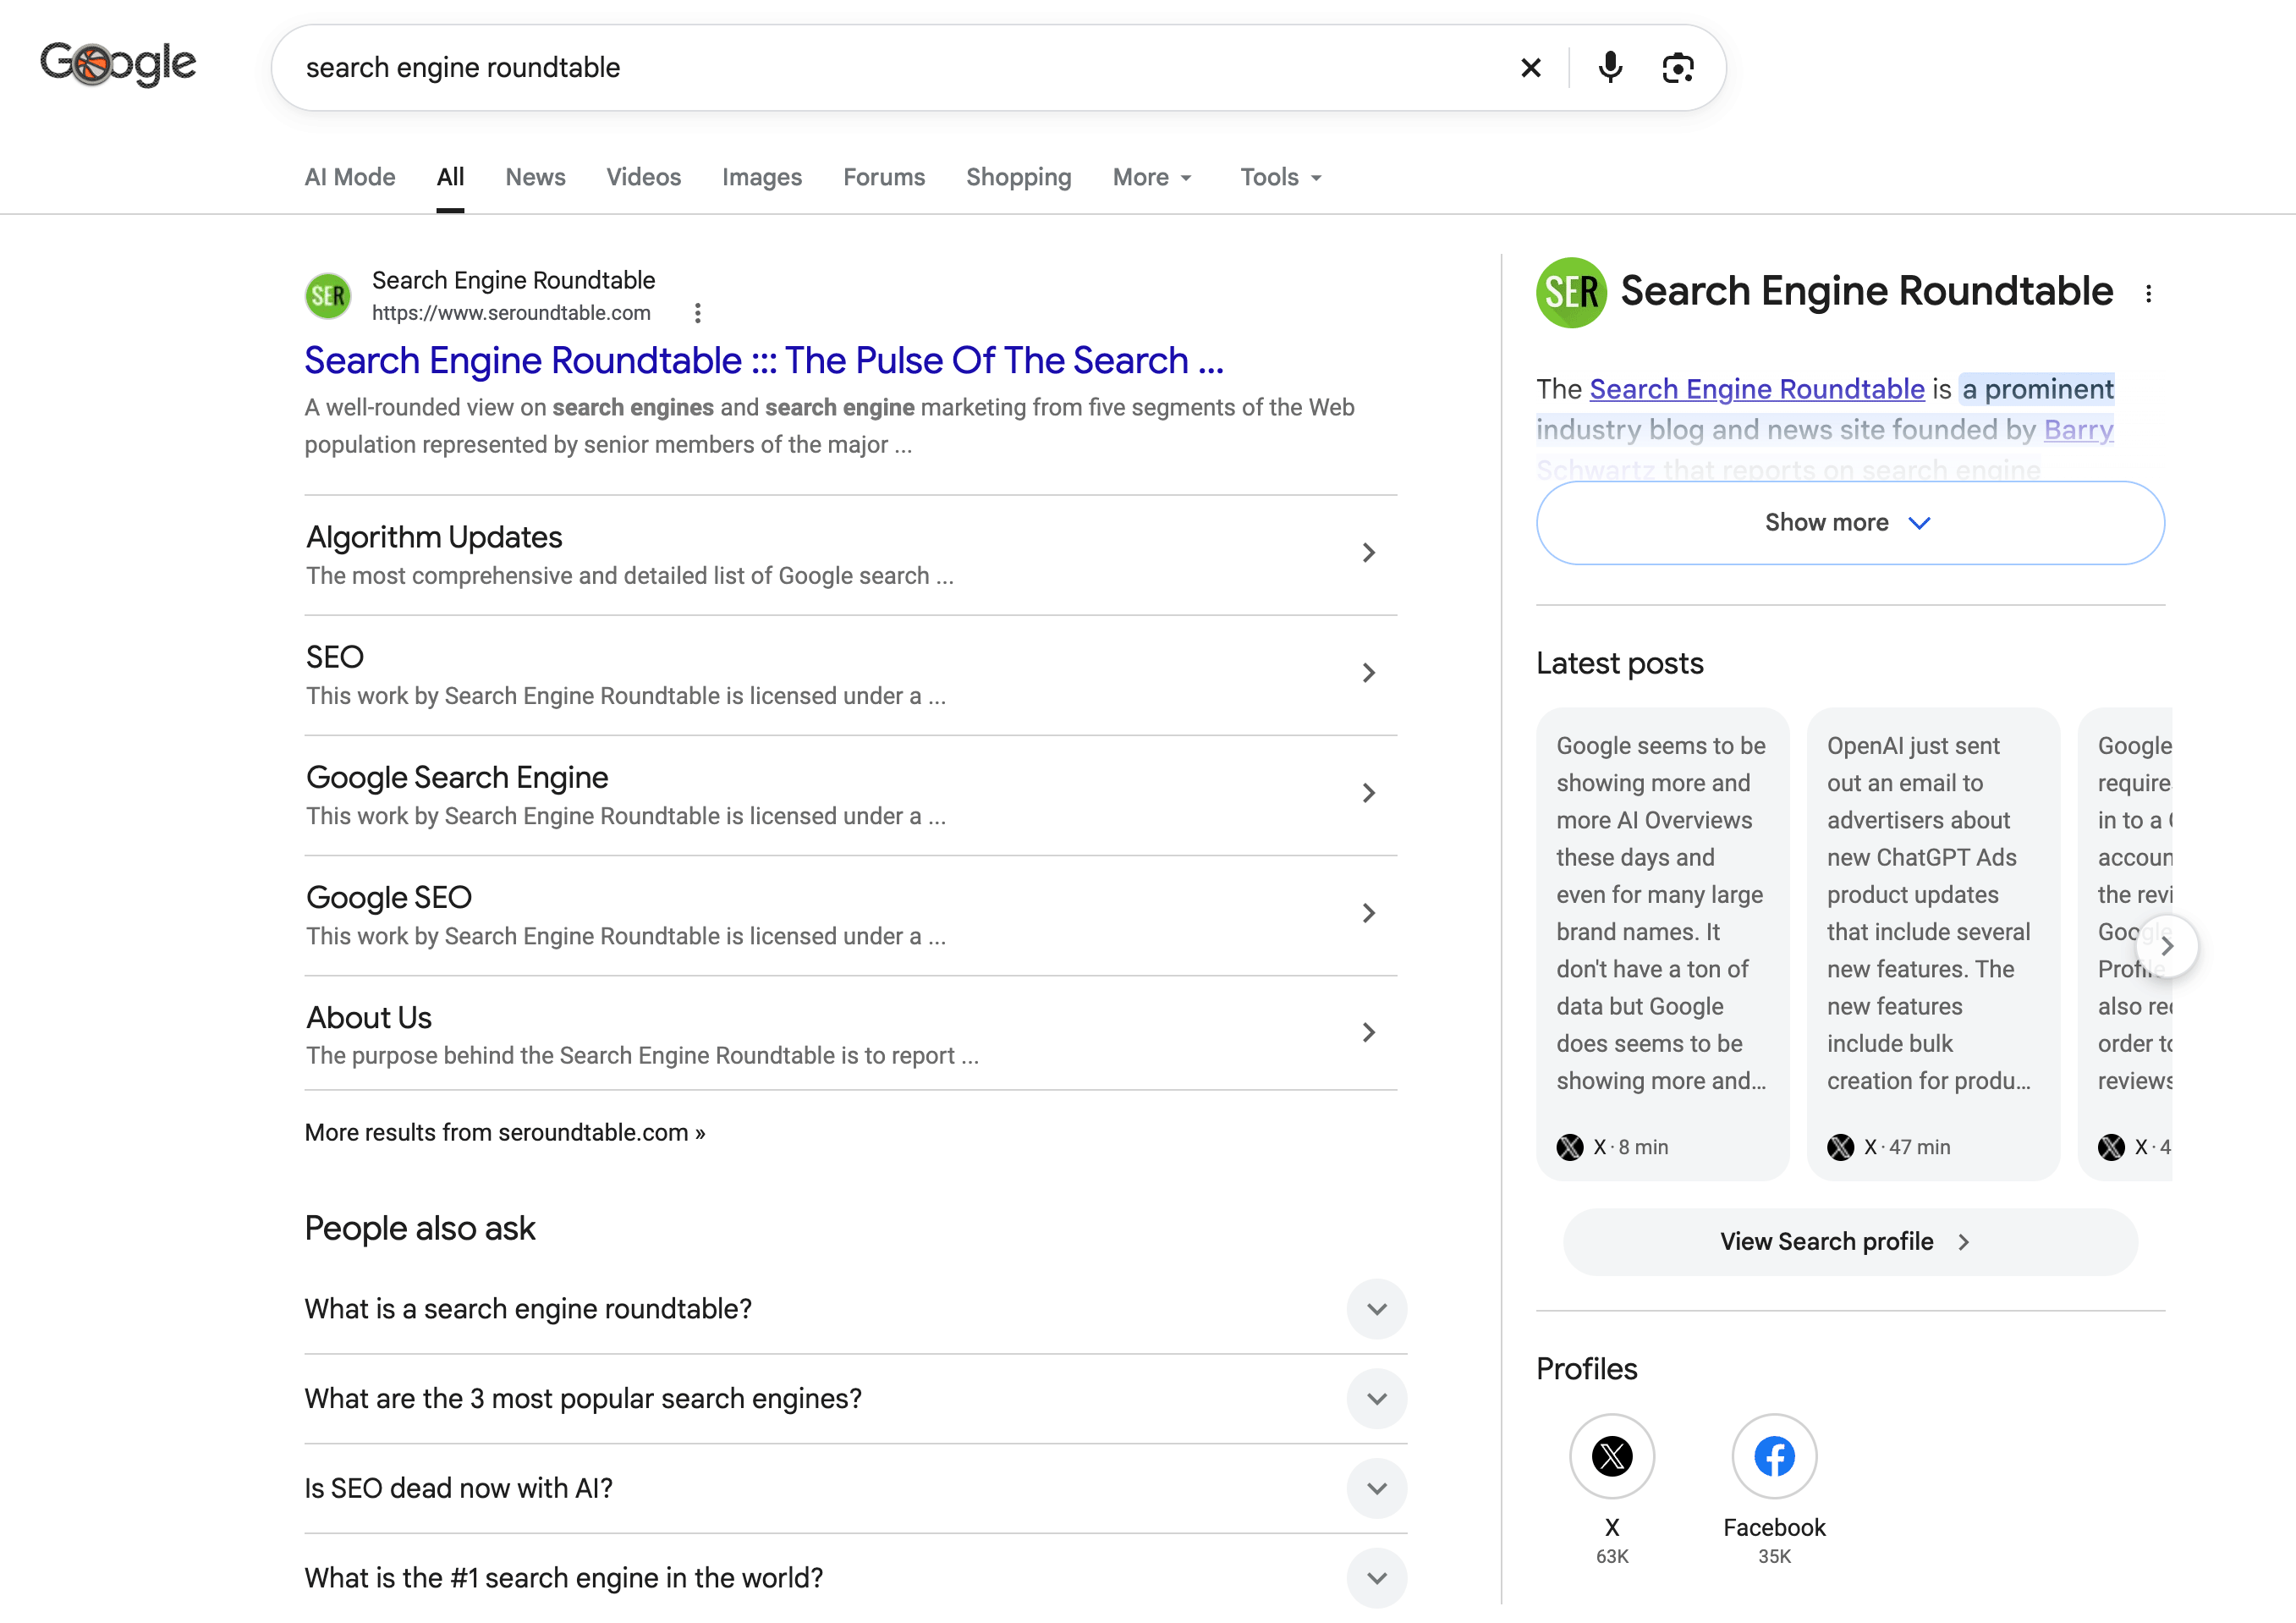
Task: Follow the 'Barry' link in panel description
Action: coord(2078,429)
